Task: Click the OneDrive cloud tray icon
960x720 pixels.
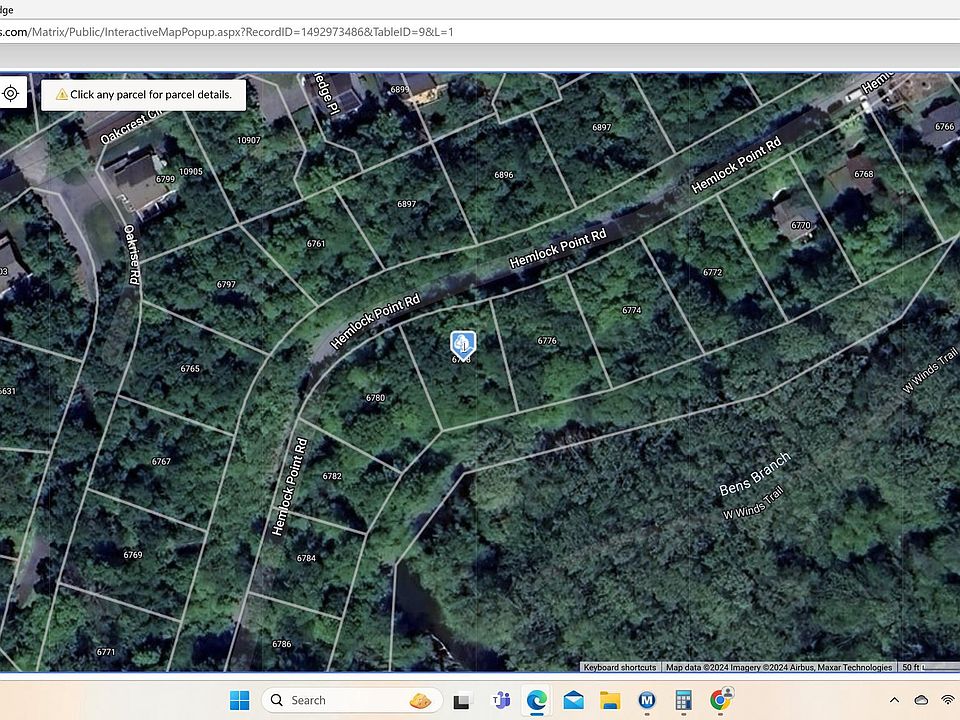Action: point(921,700)
